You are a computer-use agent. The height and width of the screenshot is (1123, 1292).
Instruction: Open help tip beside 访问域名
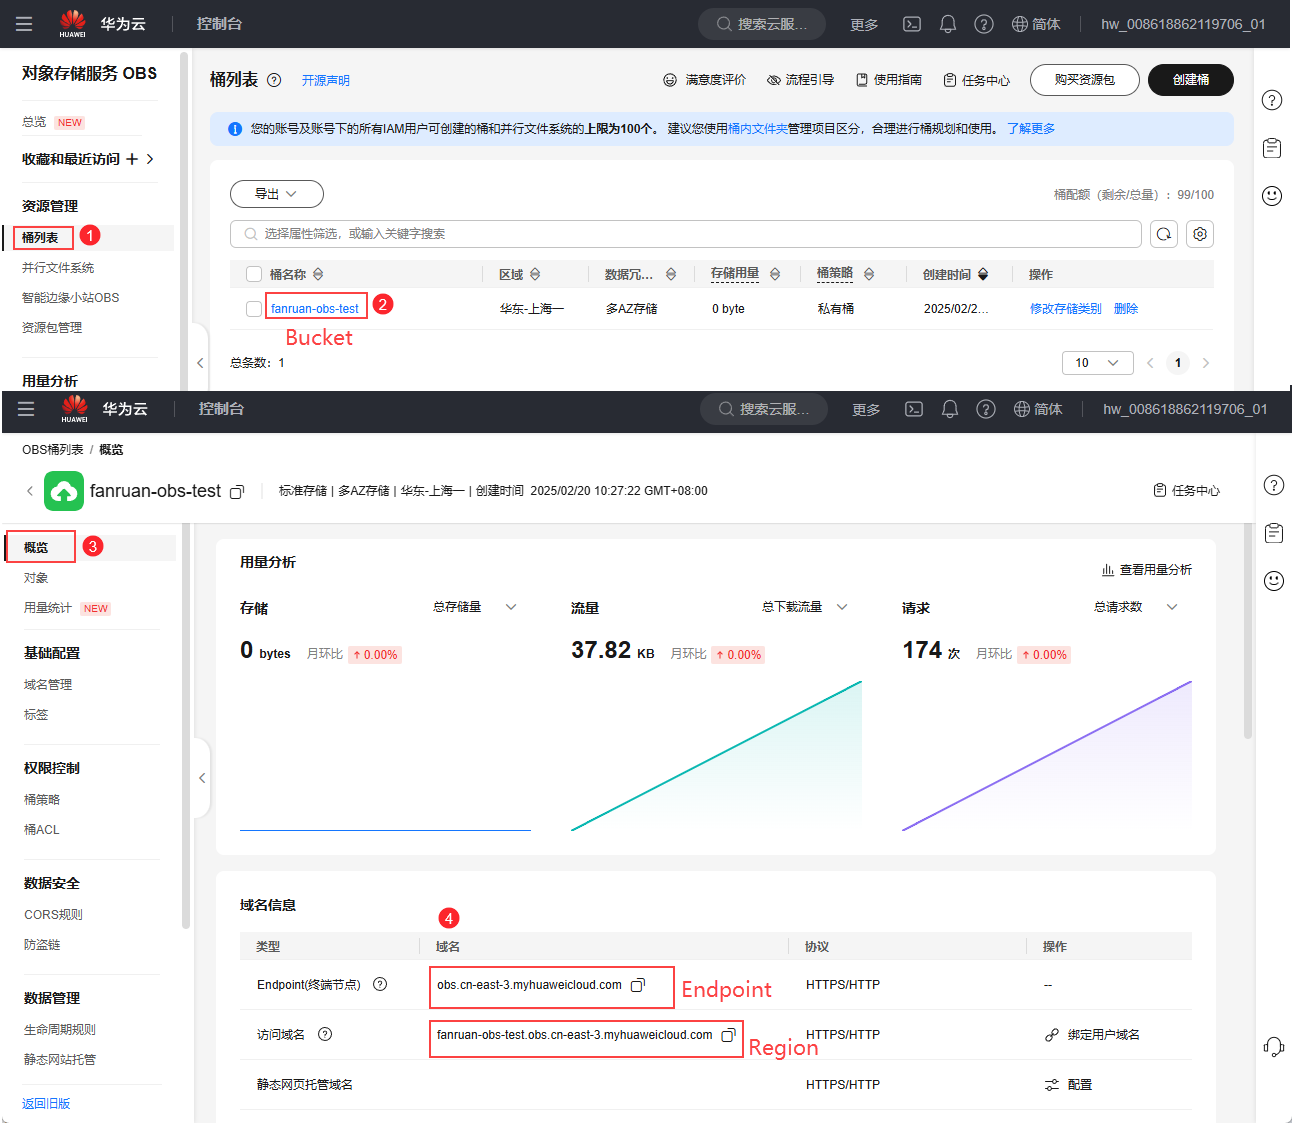pyautogui.click(x=325, y=1034)
